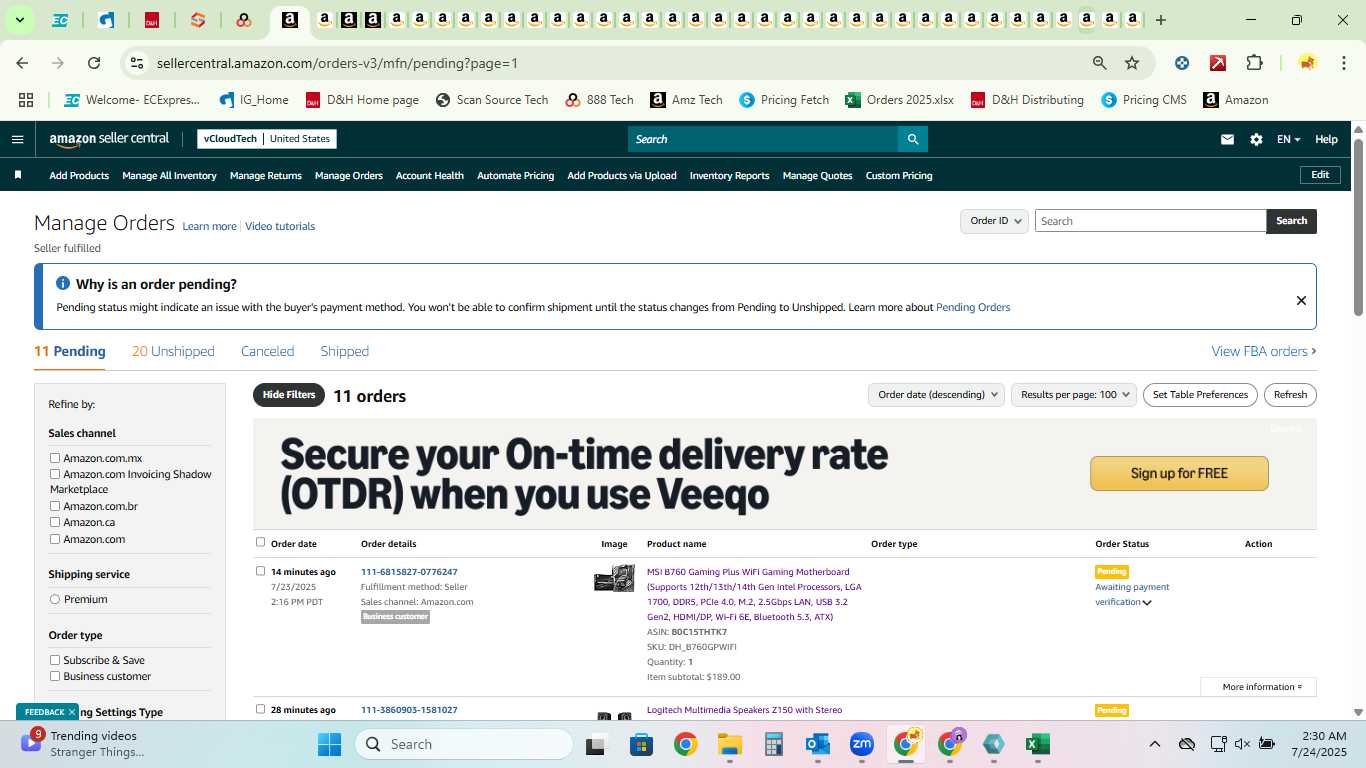Open the Chrome apps grid in the bookmarks bar

point(26,100)
